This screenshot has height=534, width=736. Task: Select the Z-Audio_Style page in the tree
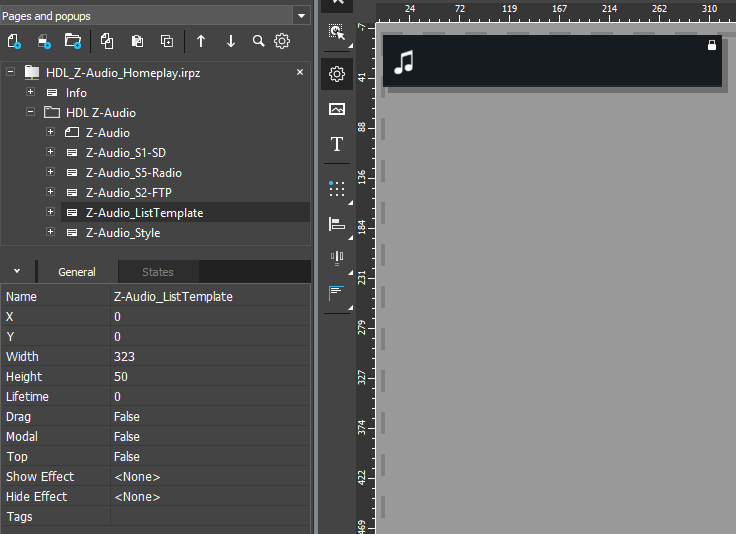tap(122, 233)
